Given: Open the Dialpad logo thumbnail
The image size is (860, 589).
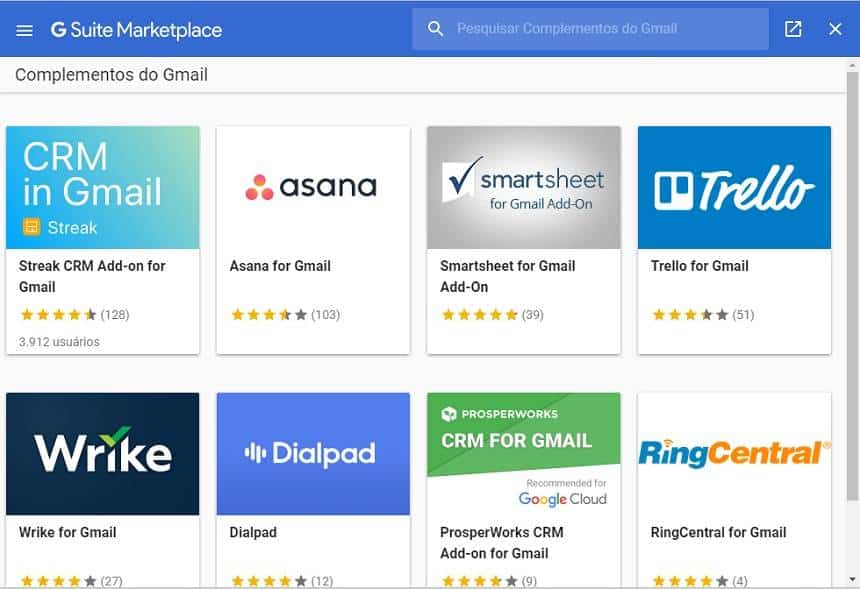Looking at the screenshot, I should click(x=313, y=454).
